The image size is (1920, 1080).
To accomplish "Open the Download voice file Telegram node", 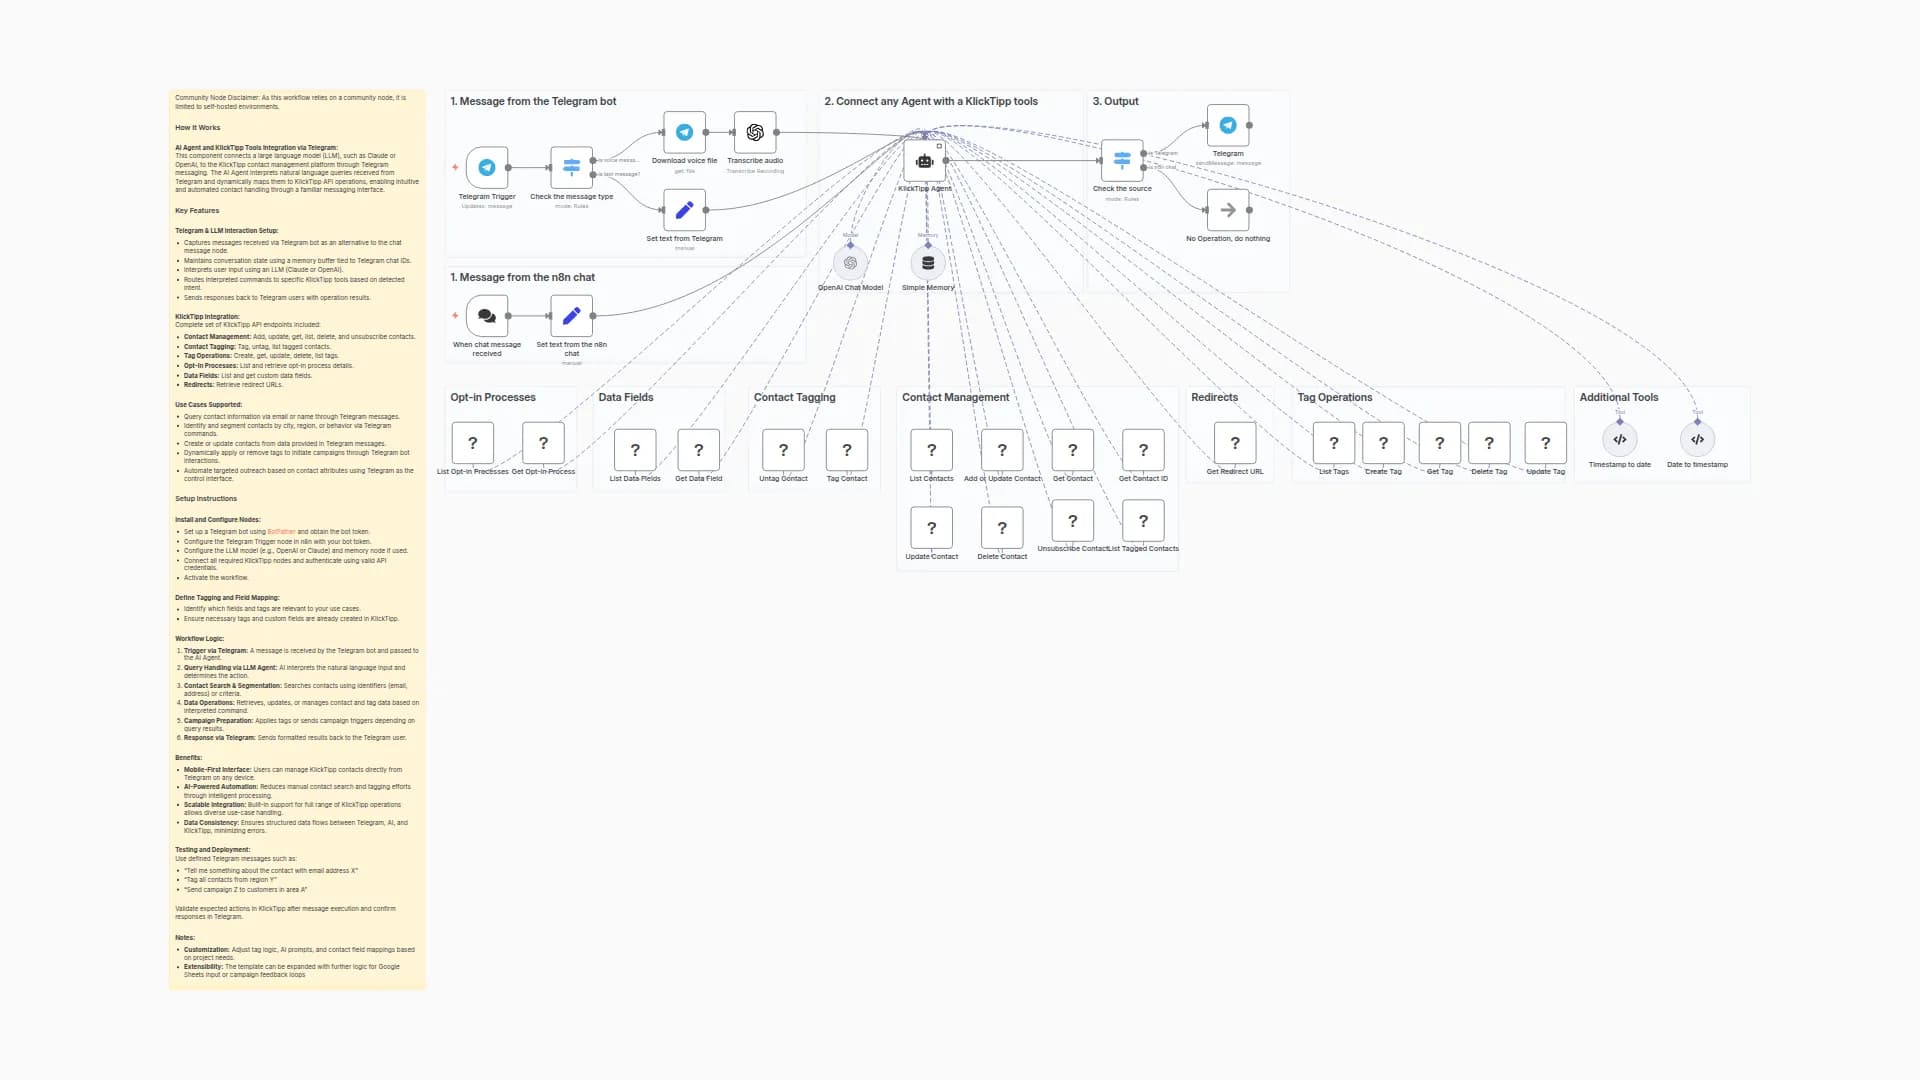I will point(684,132).
